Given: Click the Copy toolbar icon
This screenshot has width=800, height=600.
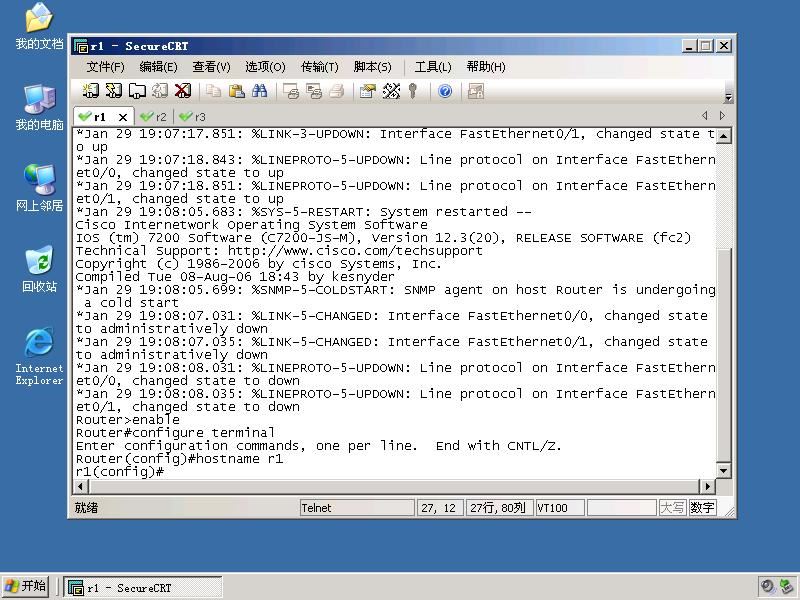Looking at the screenshot, I should pyautogui.click(x=213, y=91).
